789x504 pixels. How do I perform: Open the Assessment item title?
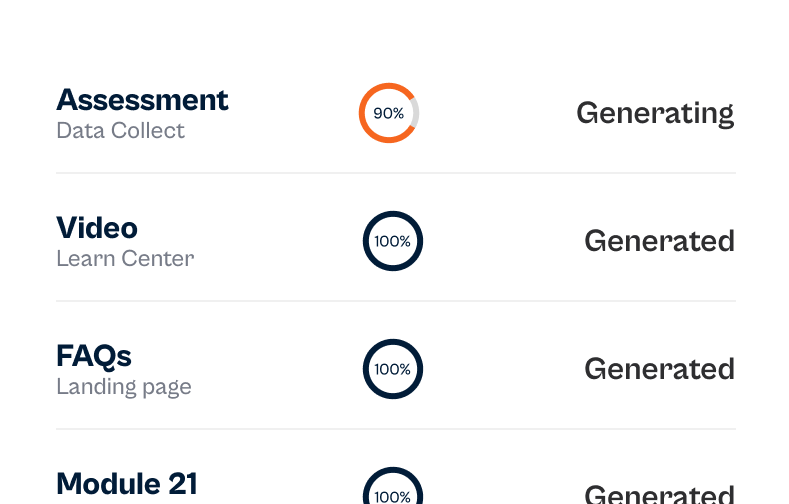tap(142, 100)
